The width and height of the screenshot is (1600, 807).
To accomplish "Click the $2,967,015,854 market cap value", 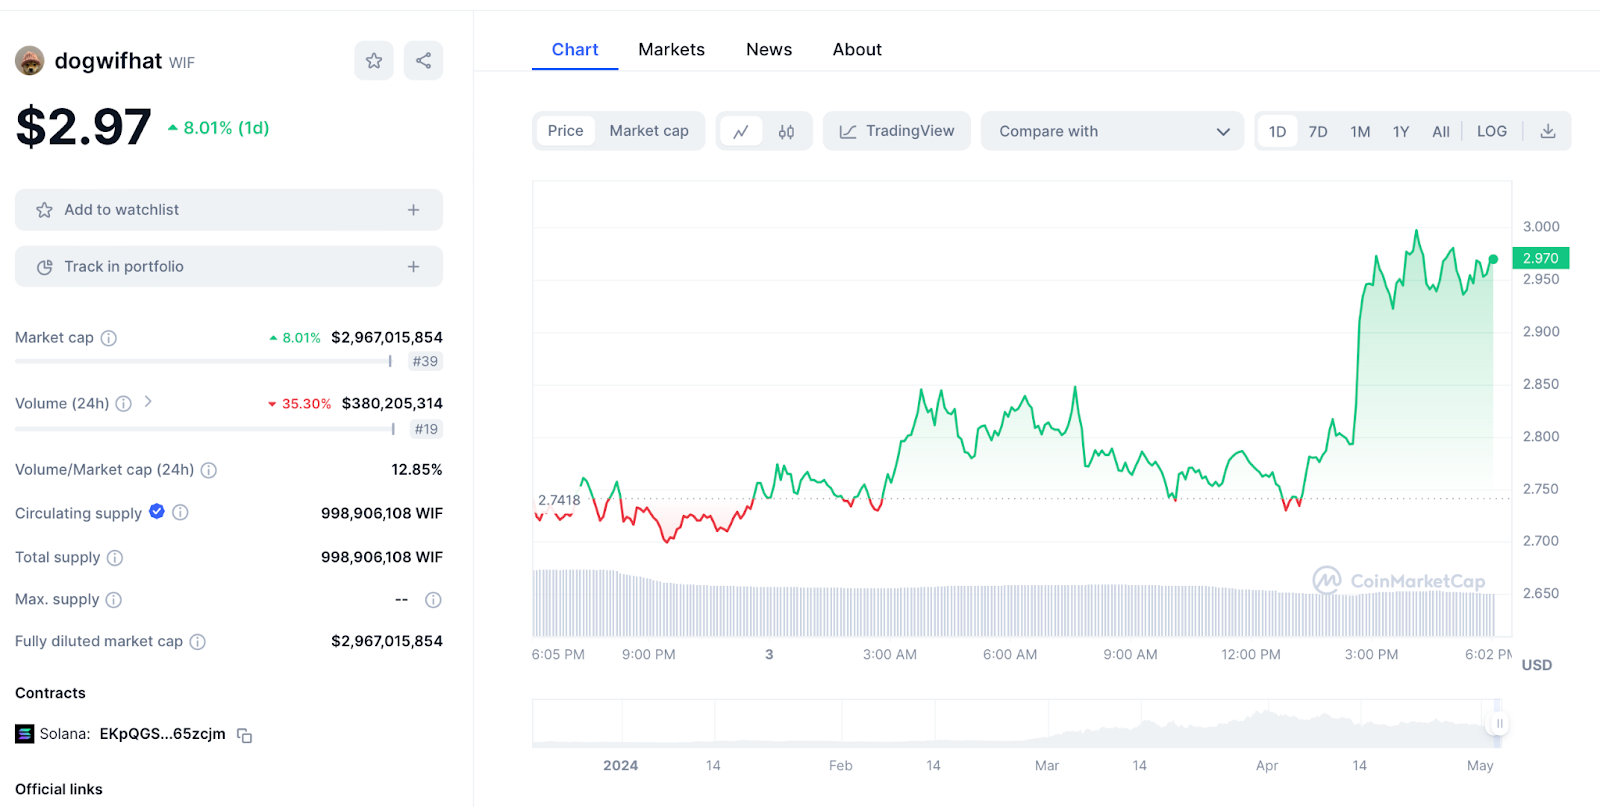I will tap(387, 338).
